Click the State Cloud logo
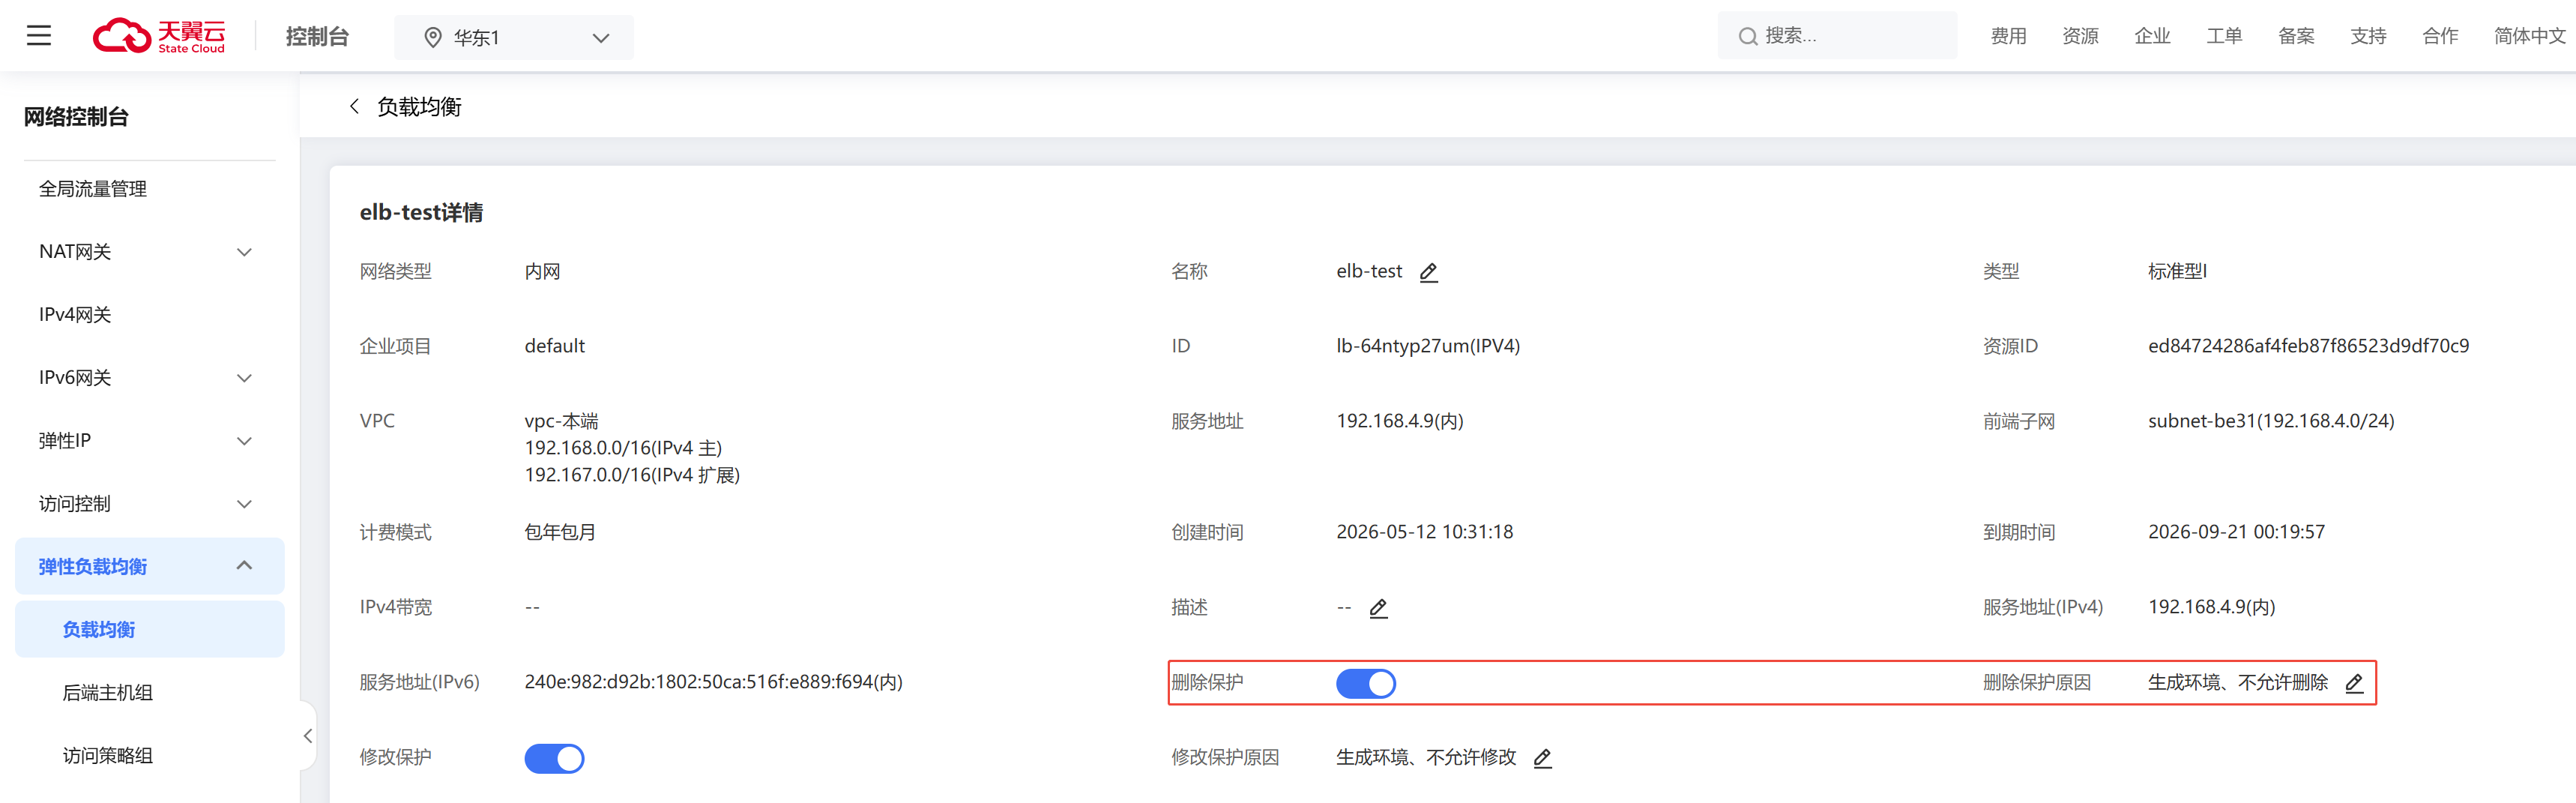2576x803 pixels. point(160,36)
